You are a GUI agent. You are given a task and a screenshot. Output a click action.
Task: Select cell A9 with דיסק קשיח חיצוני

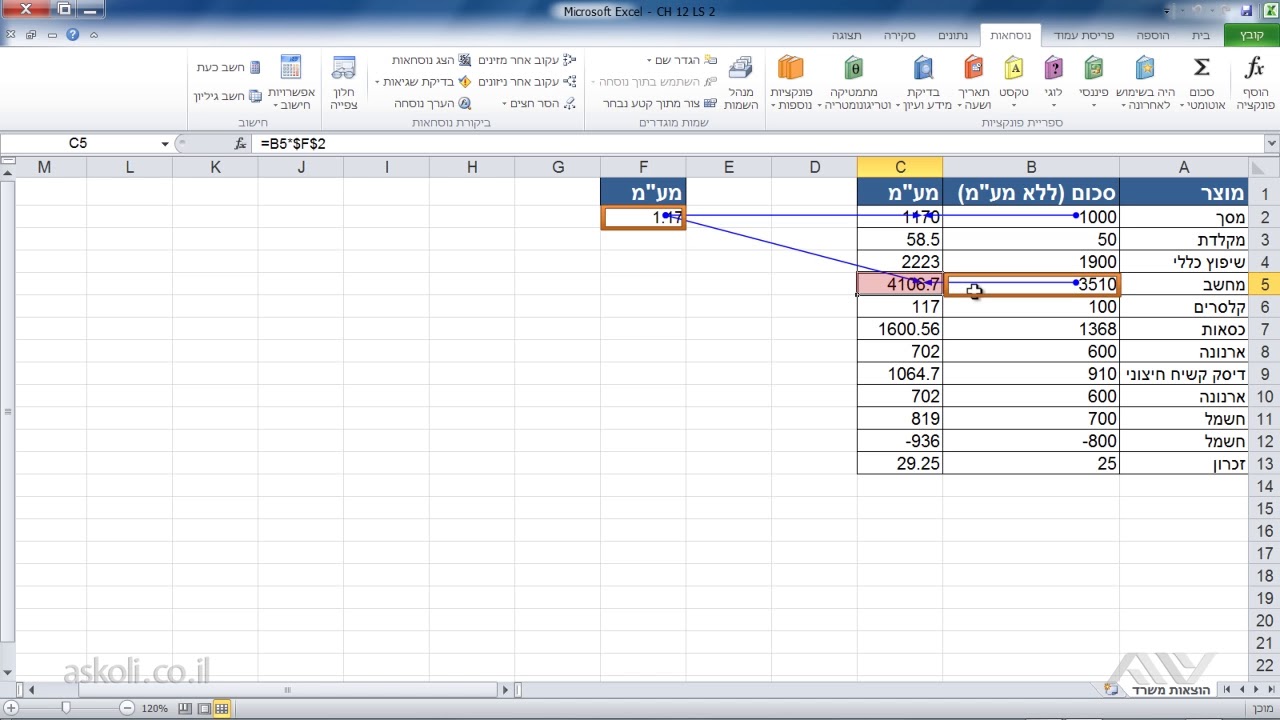pyautogui.click(x=1184, y=374)
